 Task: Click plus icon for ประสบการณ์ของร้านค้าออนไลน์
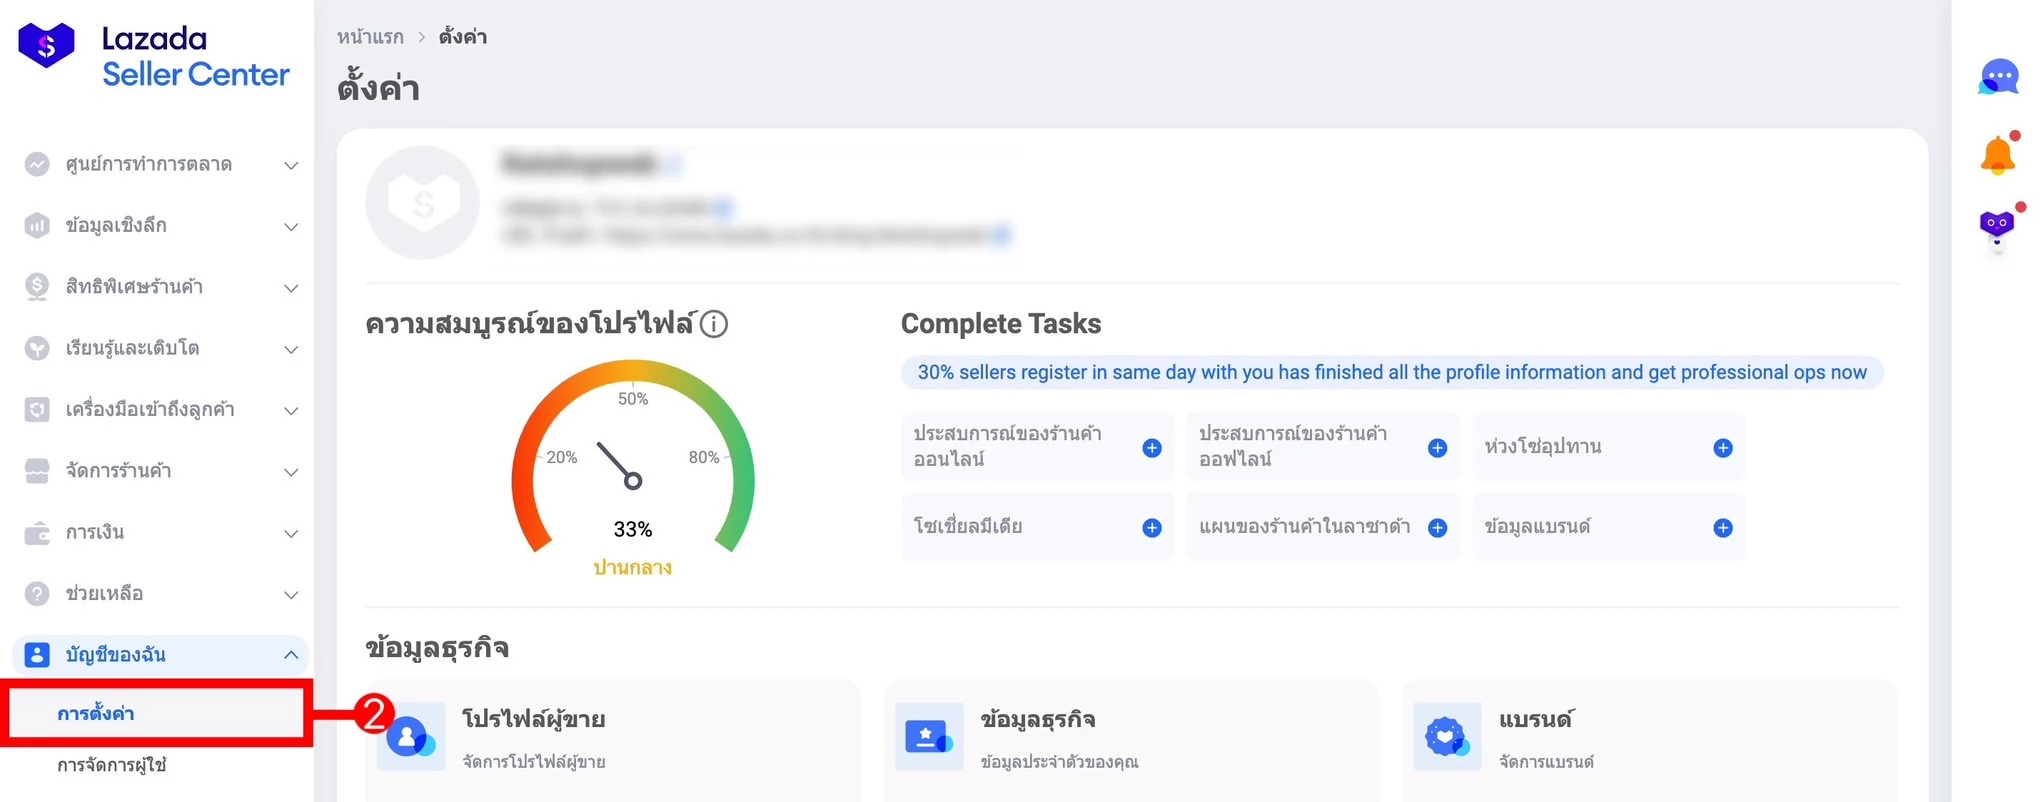(1152, 448)
